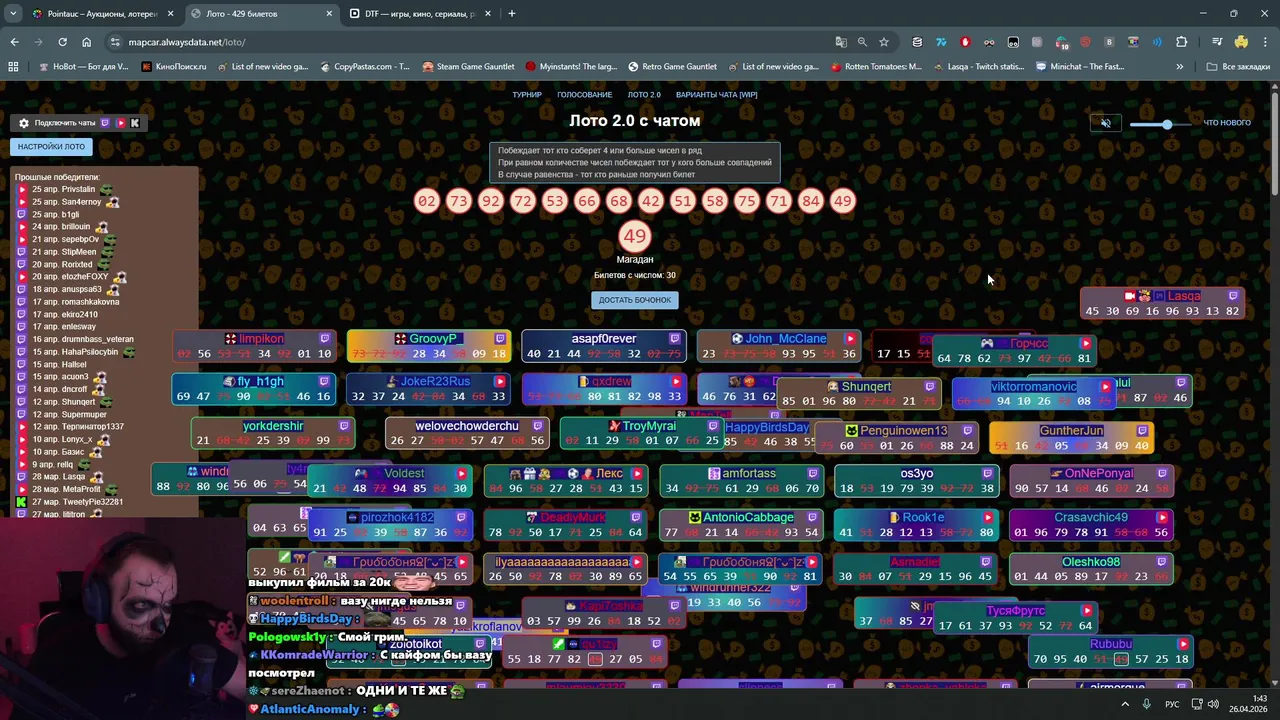Switch to ЛОТО 2.0 tab
The image size is (1280, 720).
coord(644,95)
